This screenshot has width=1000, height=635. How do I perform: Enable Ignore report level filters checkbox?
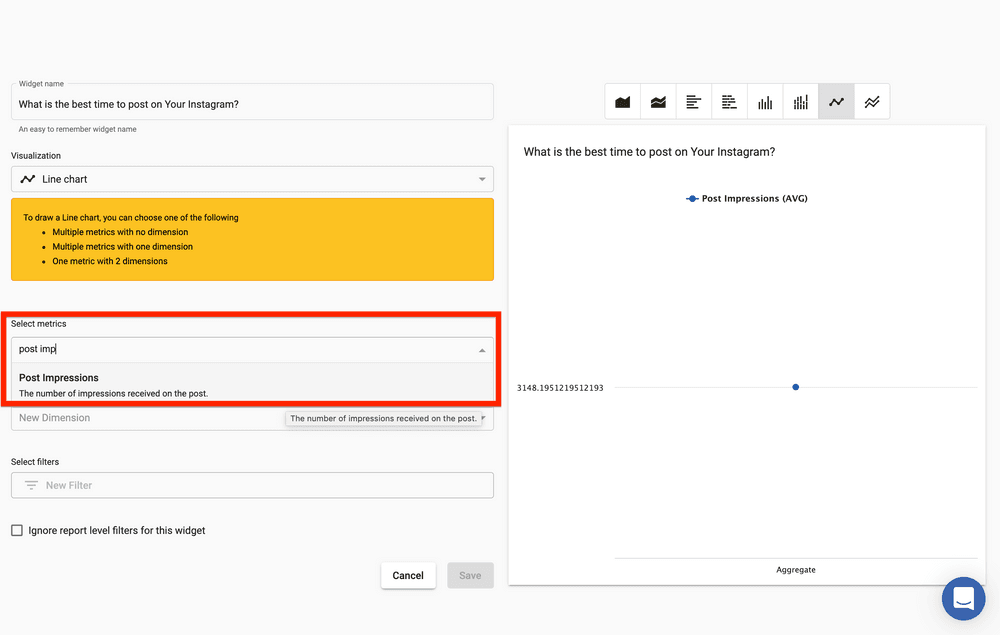(x=17, y=530)
